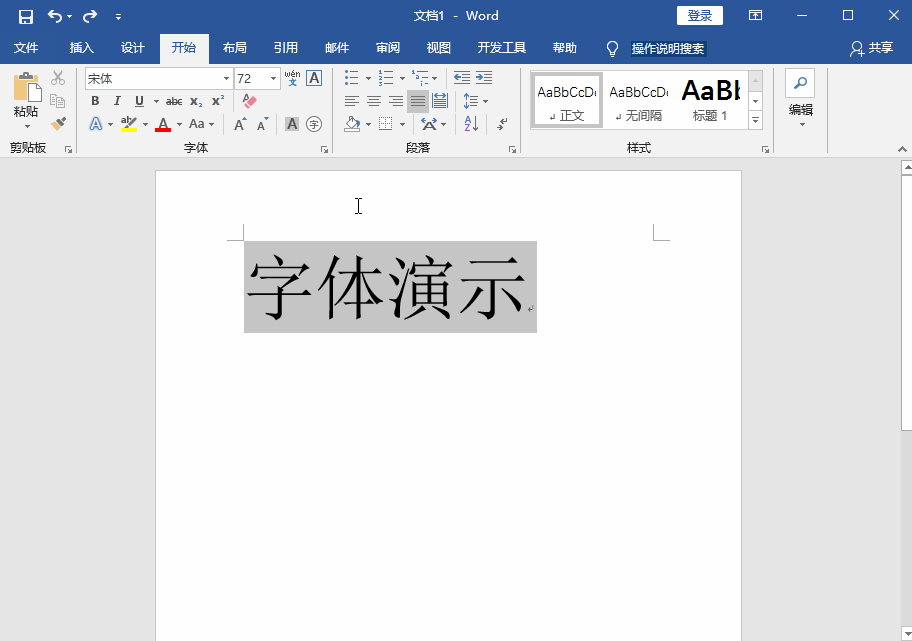Clear all formatting with the eraser icon
The image size is (912, 641).
(x=249, y=100)
